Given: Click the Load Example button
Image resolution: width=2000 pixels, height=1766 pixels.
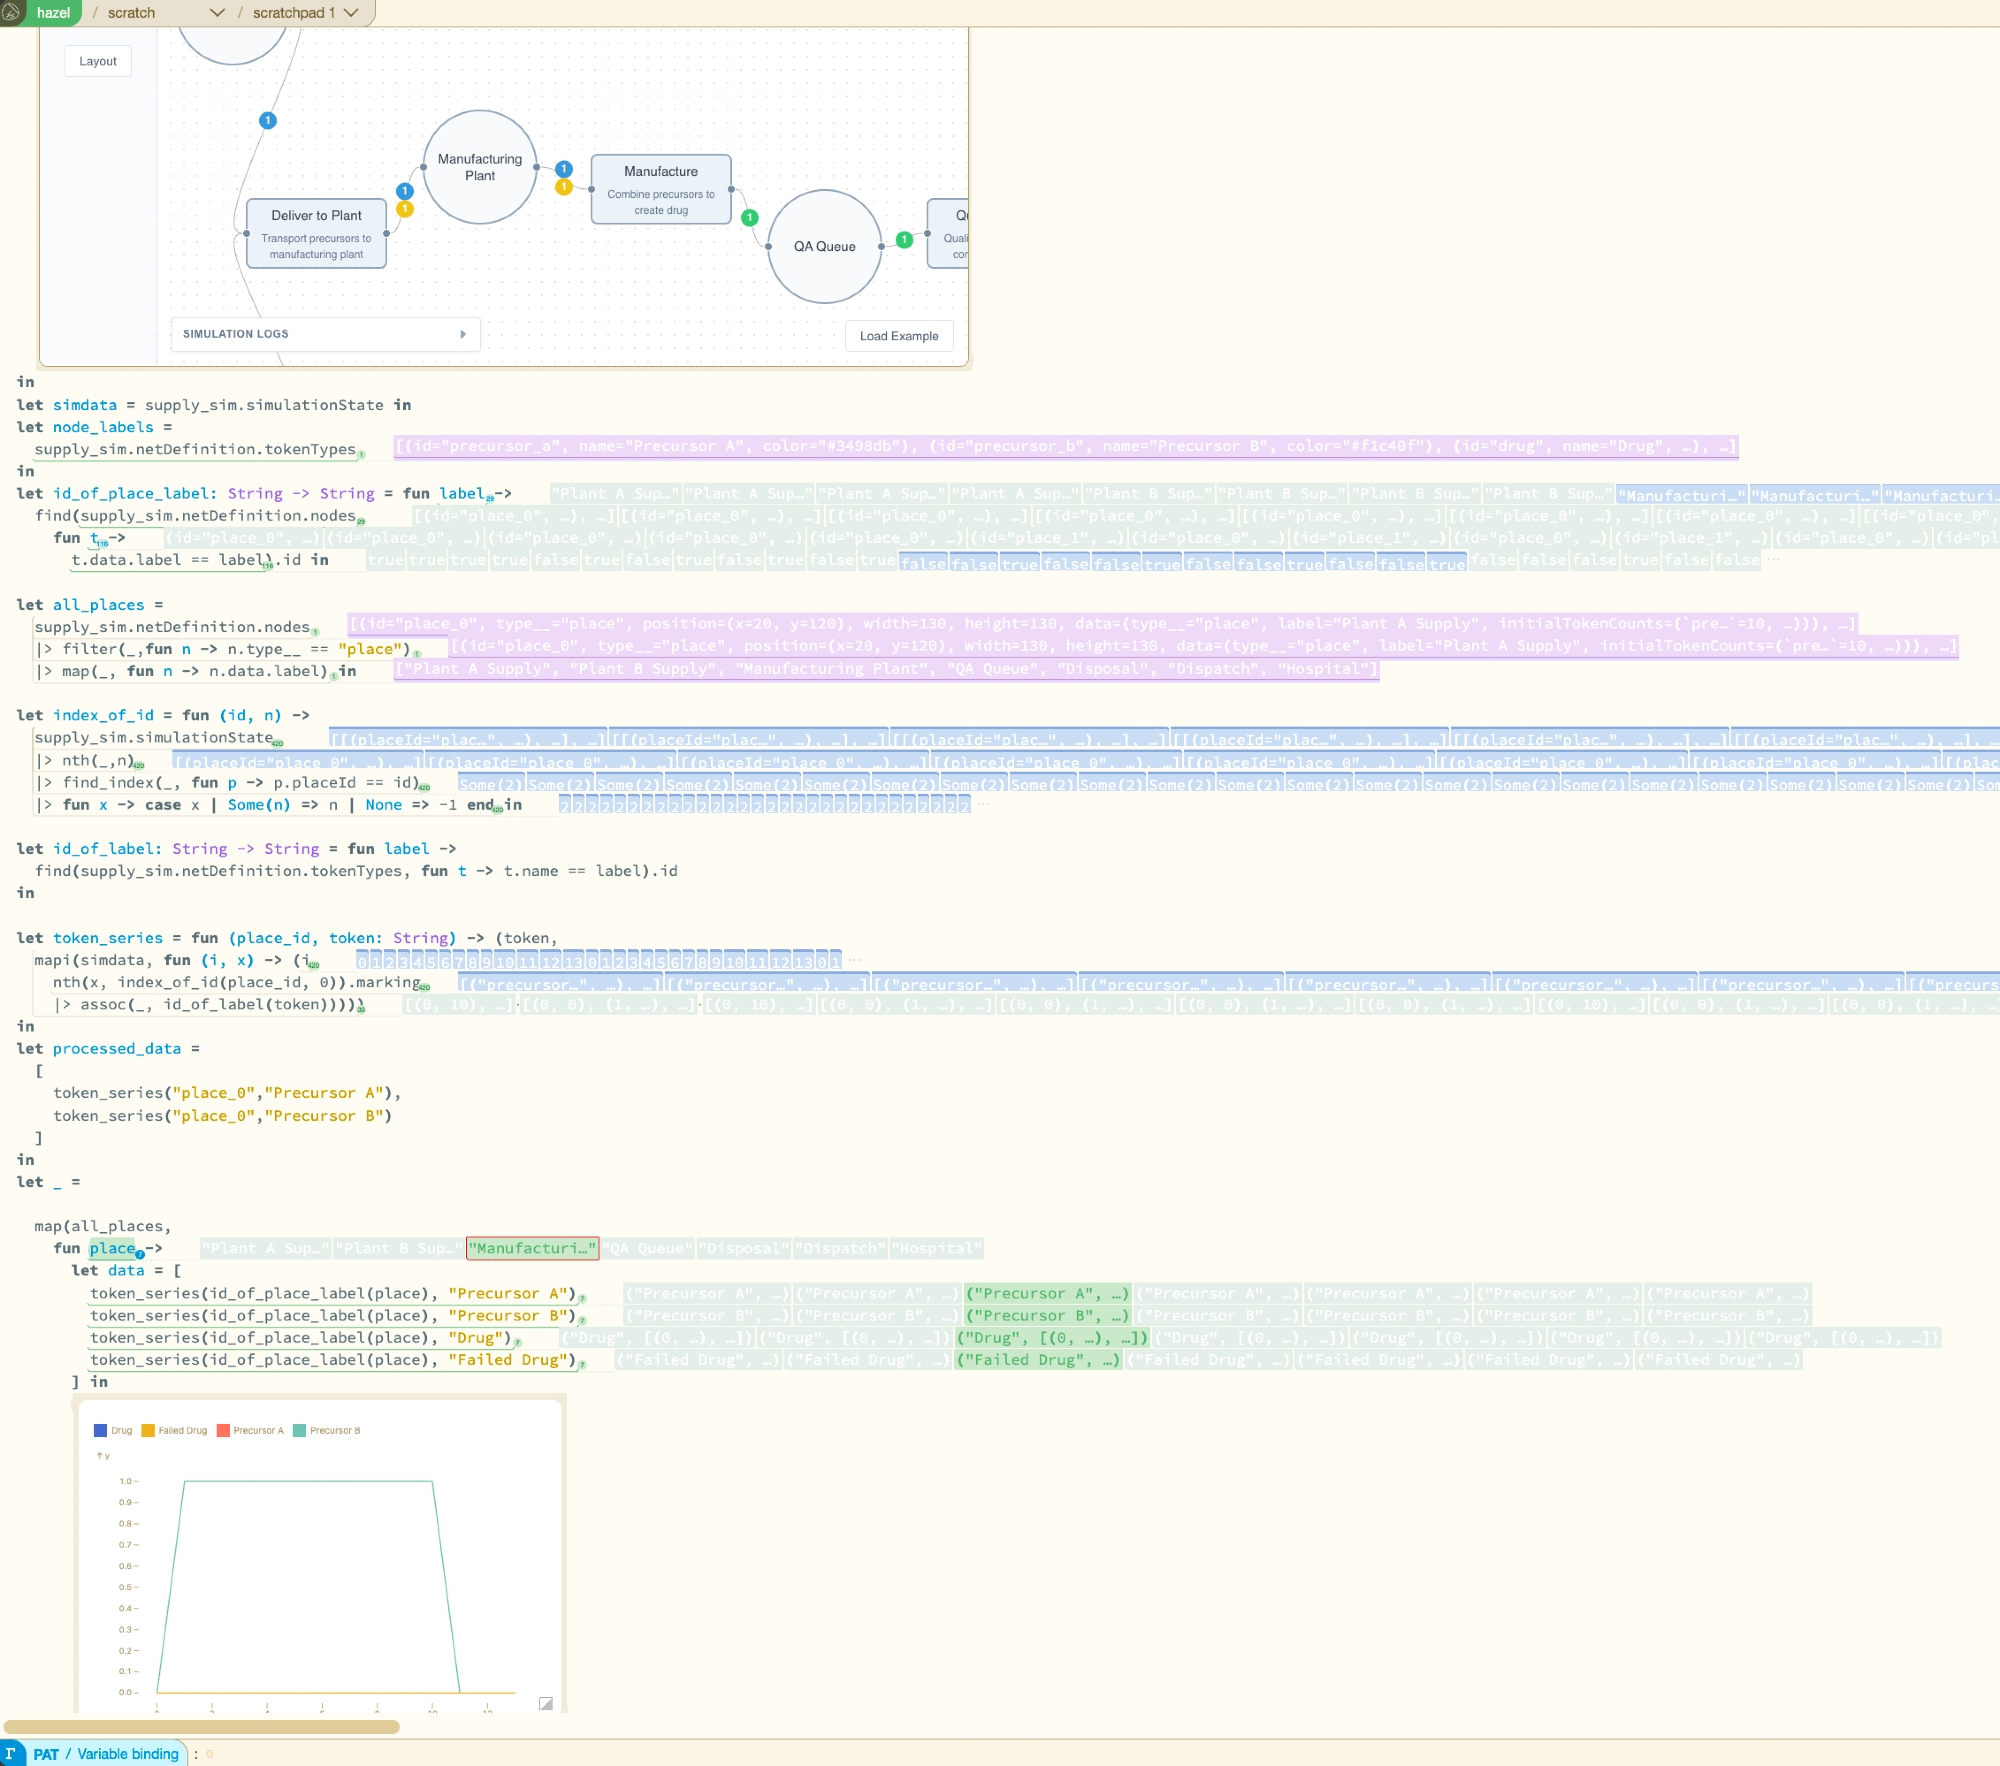Looking at the screenshot, I should (x=898, y=336).
